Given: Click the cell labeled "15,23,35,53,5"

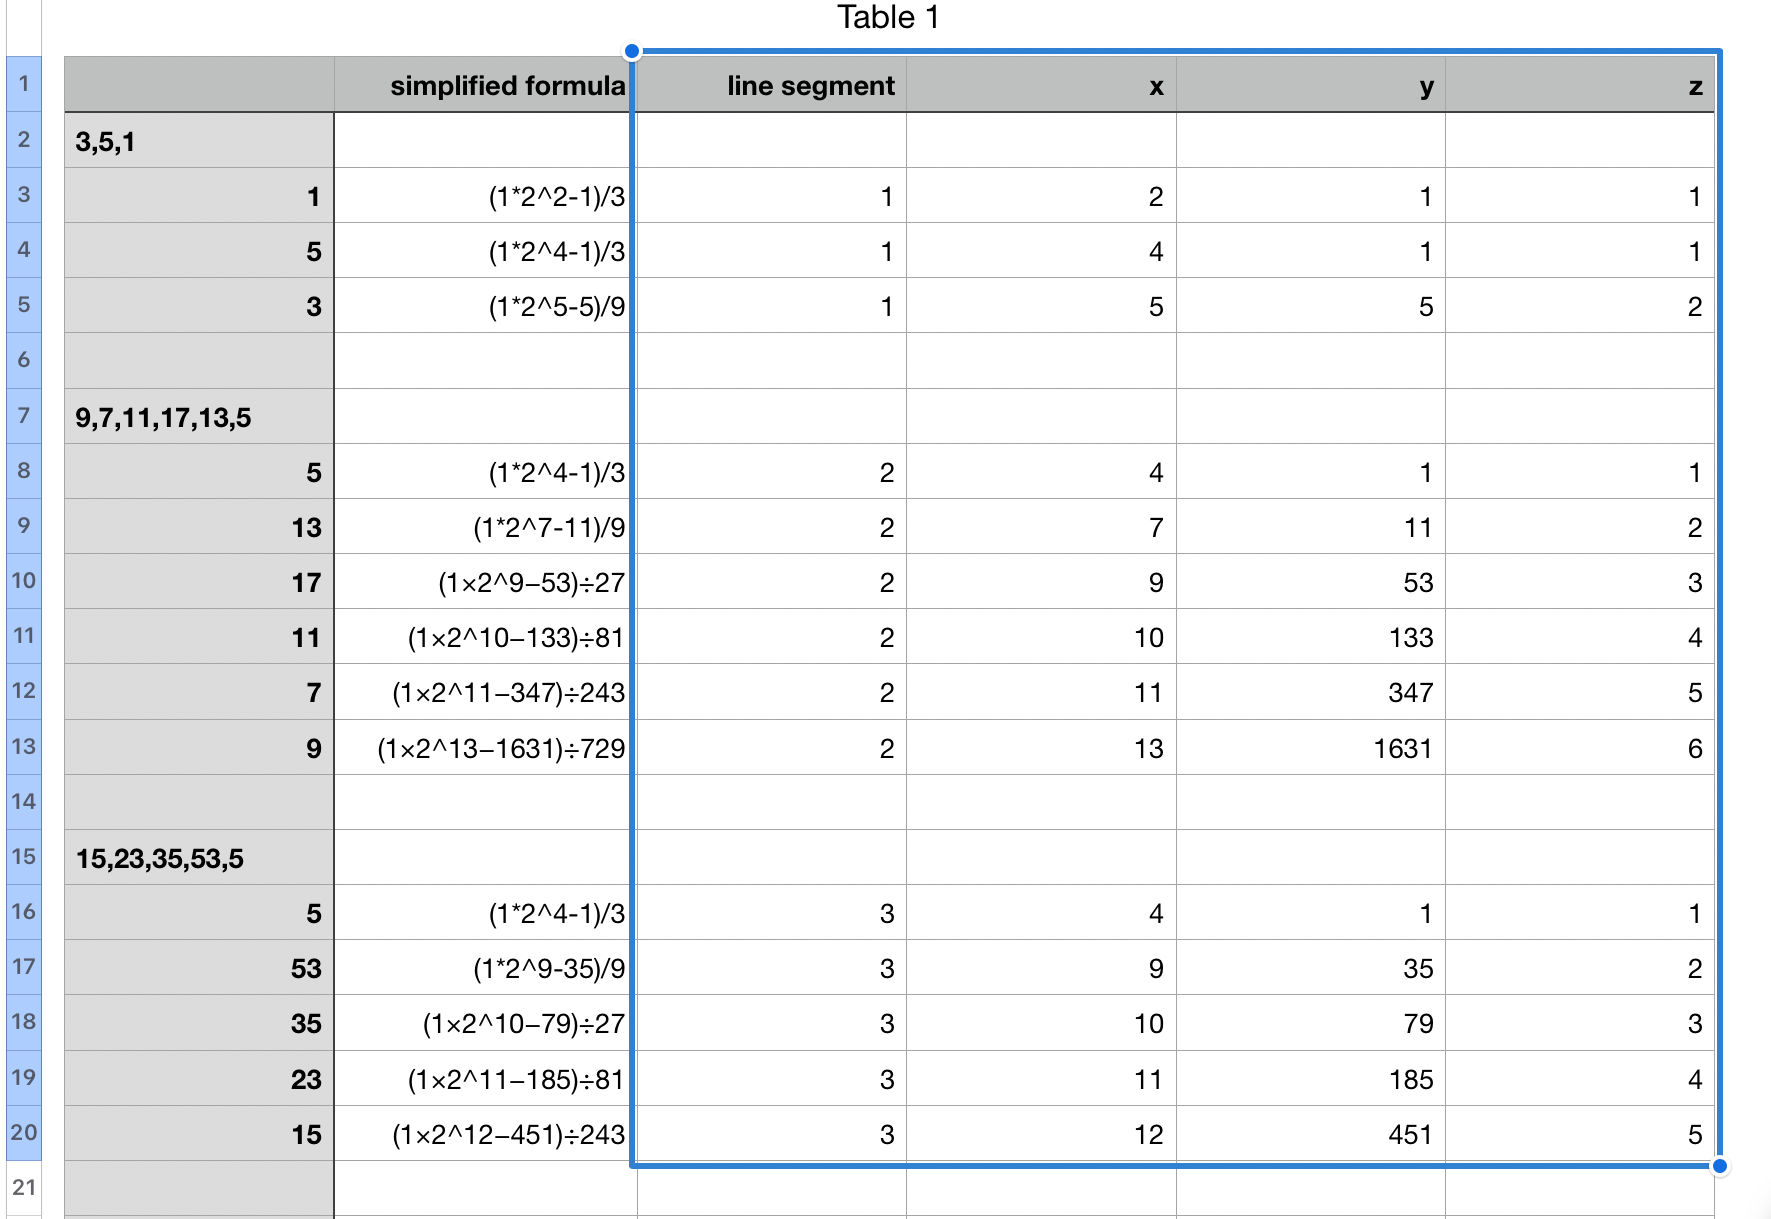Looking at the screenshot, I should click(x=199, y=858).
